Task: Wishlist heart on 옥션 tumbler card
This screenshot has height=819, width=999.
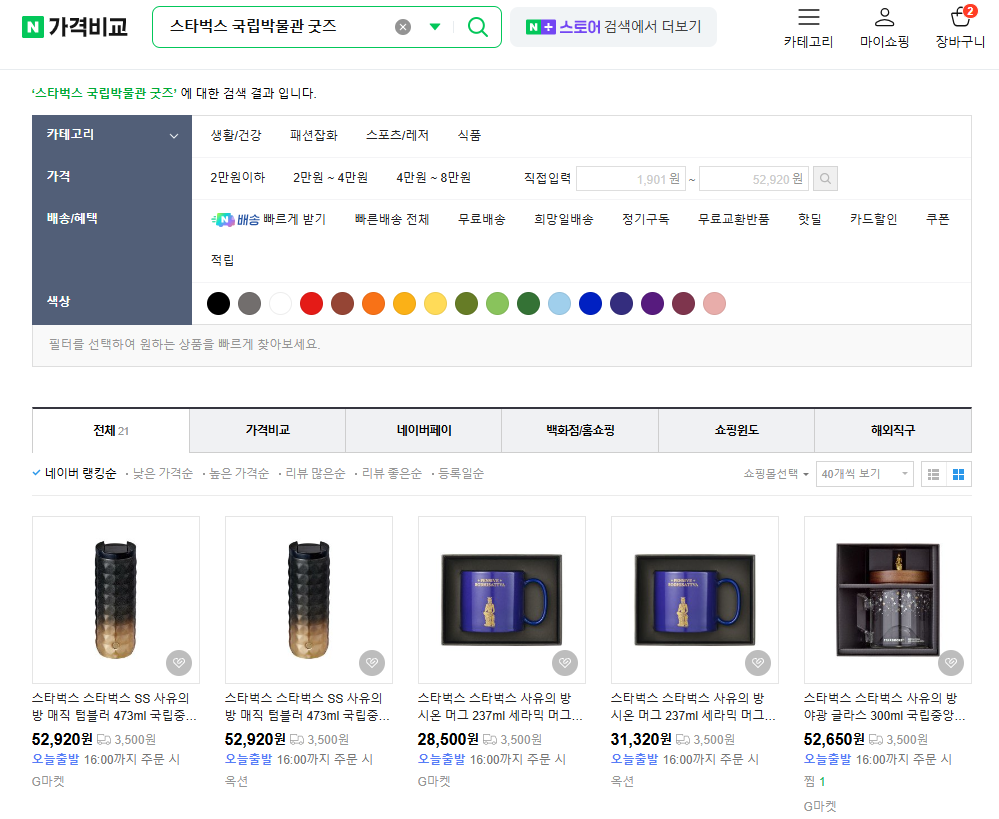Action: [x=372, y=663]
